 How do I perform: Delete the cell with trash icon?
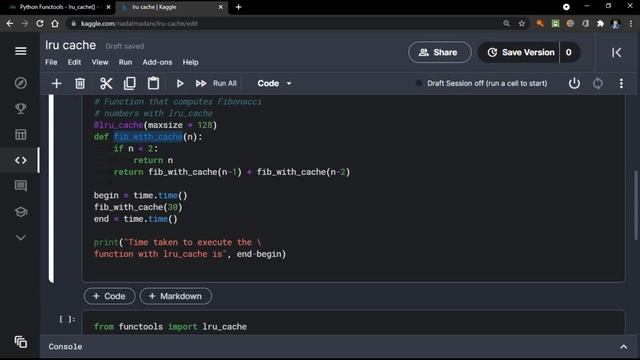click(x=80, y=83)
